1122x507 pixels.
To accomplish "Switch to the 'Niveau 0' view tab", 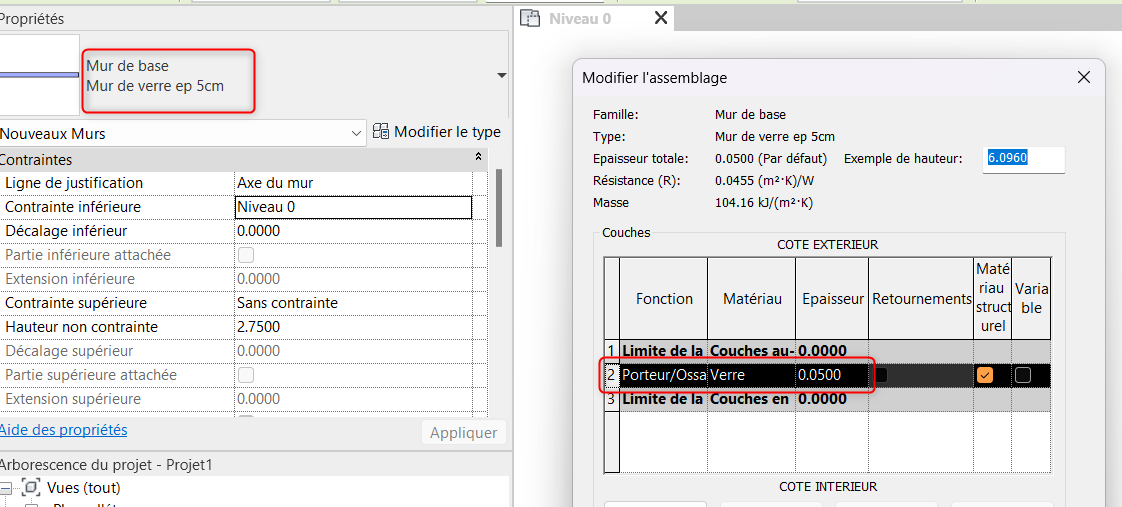I will 580,19.
